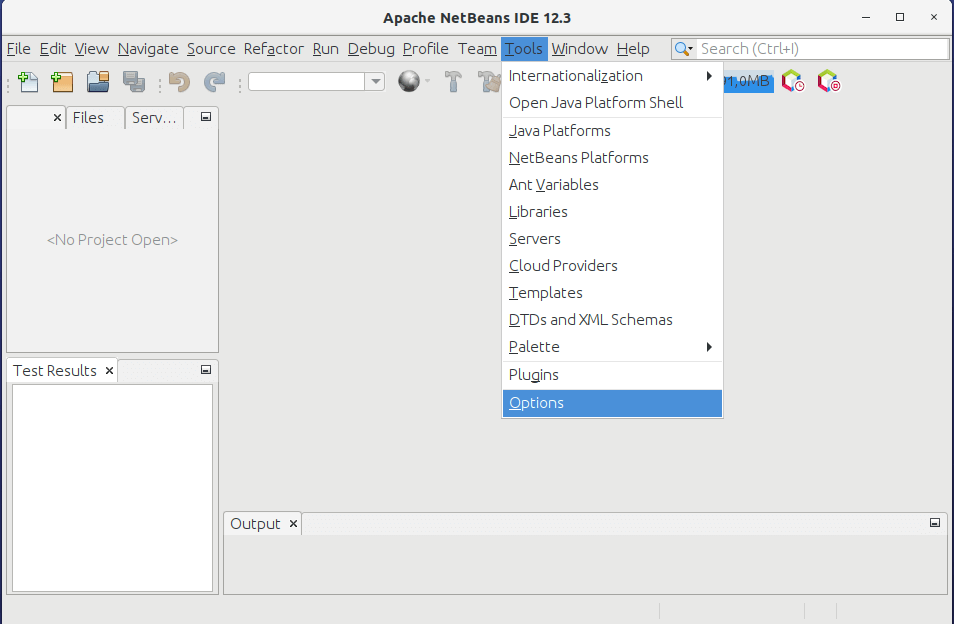This screenshot has width=954, height=624.
Task: Click the Open Project folder icon
Action: click(x=98, y=81)
